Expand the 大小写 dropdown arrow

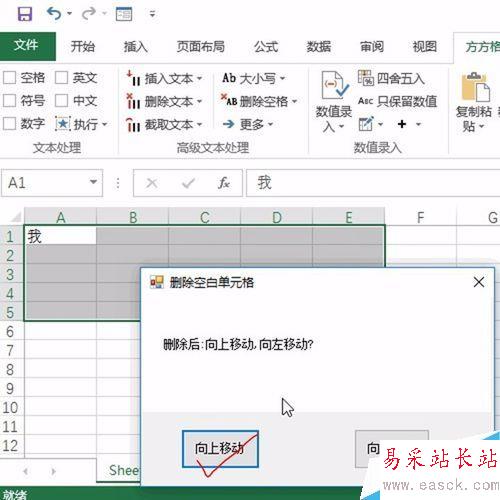pyautogui.click(x=282, y=78)
